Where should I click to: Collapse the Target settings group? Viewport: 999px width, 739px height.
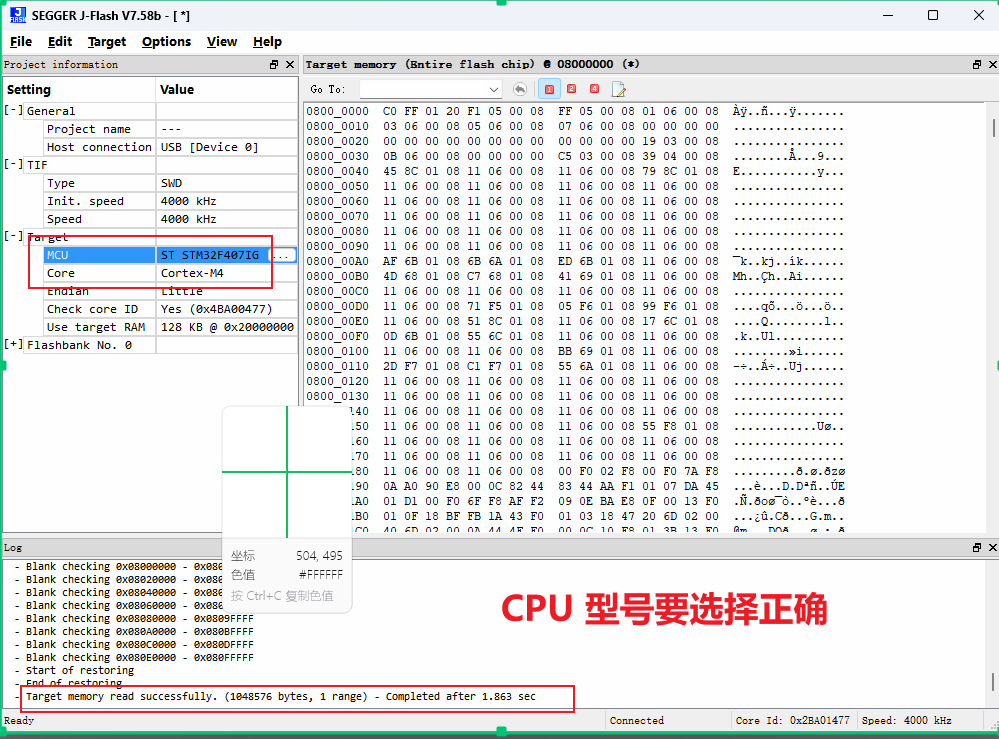pyautogui.click(x=13, y=236)
